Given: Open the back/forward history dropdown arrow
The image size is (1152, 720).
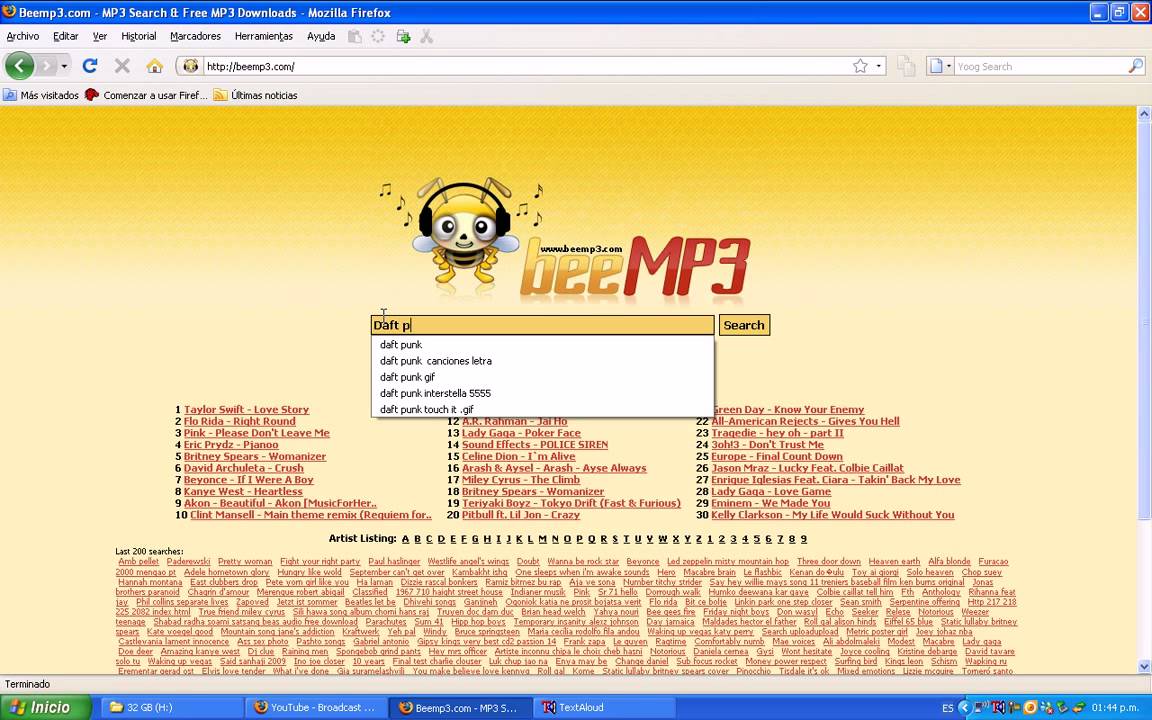Looking at the screenshot, I should coord(64,66).
